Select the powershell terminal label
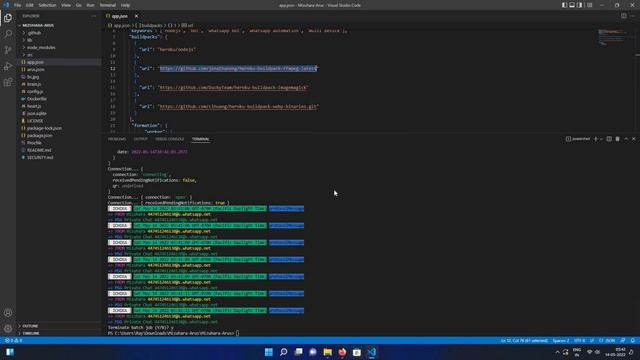640x360 pixels. point(578,139)
